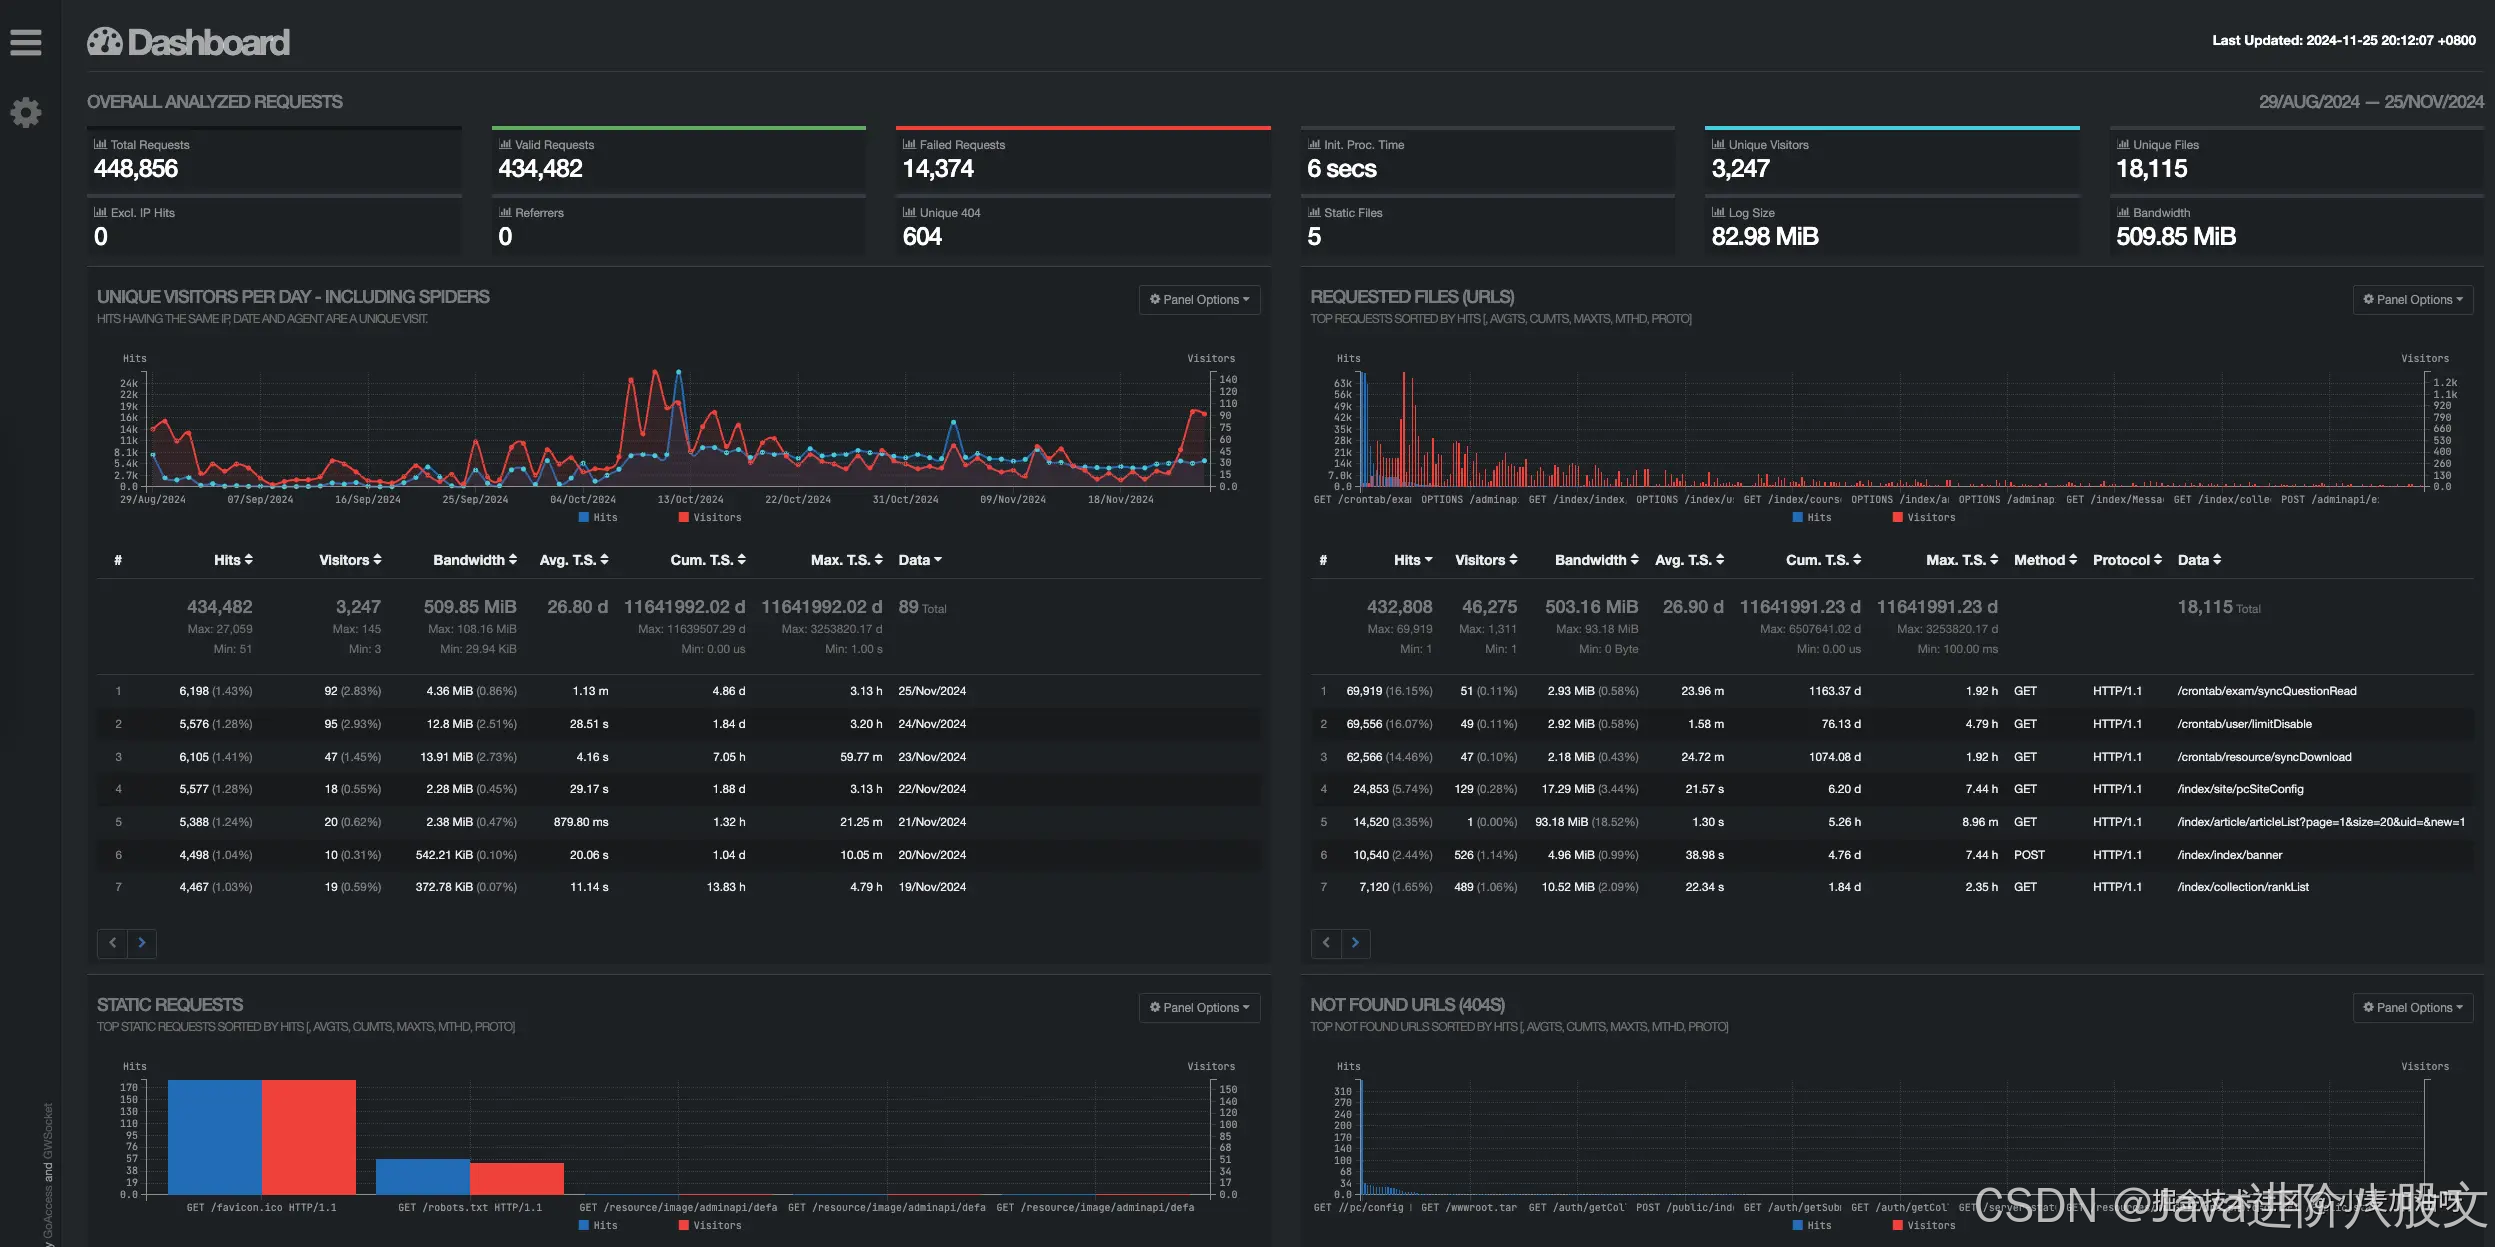Go to previous page of visitors table
2495x1247 pixels.
coord(112,942)
